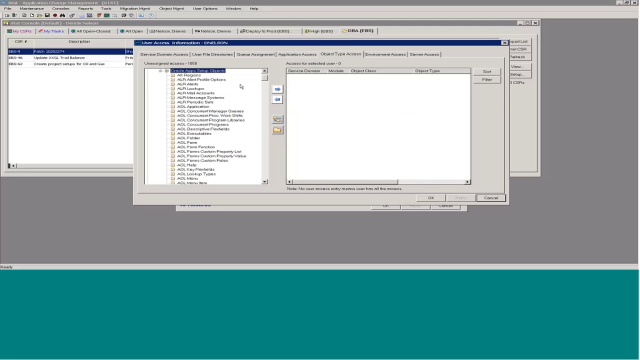Open the User Options menu
This screenshot has width=640, height=360.
click(x=205, y=9)
